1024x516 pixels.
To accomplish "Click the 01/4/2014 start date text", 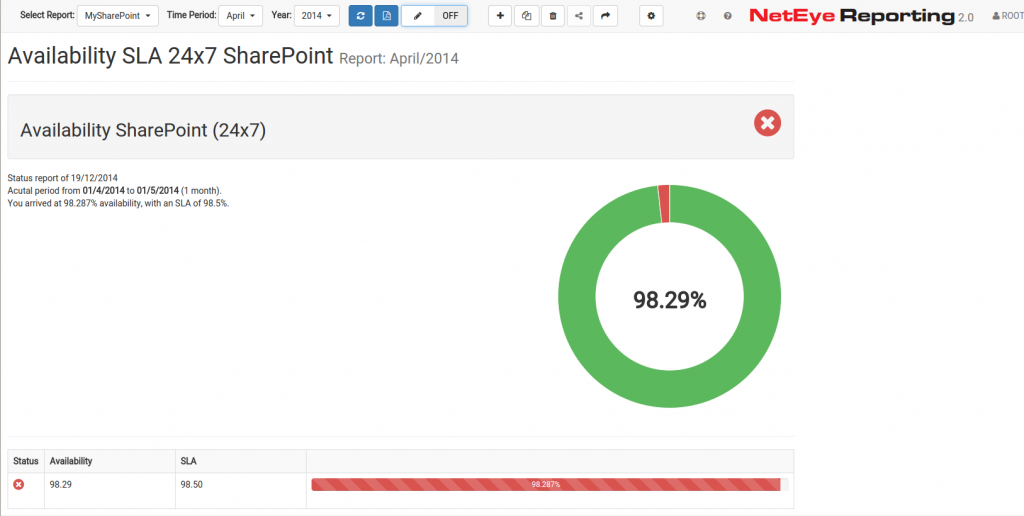I will pyautogui.click(x=104, y=191).
